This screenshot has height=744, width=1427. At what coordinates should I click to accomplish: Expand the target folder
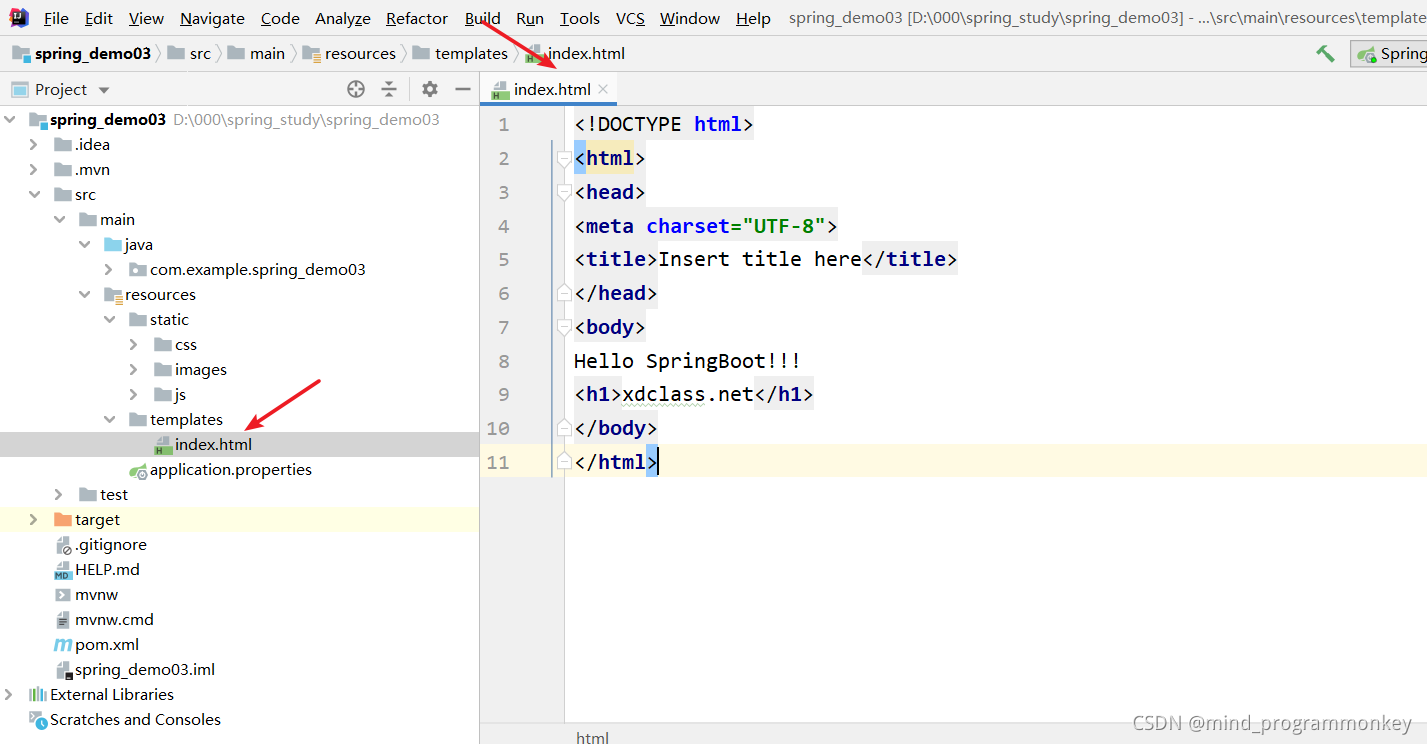tap(34, 519)
